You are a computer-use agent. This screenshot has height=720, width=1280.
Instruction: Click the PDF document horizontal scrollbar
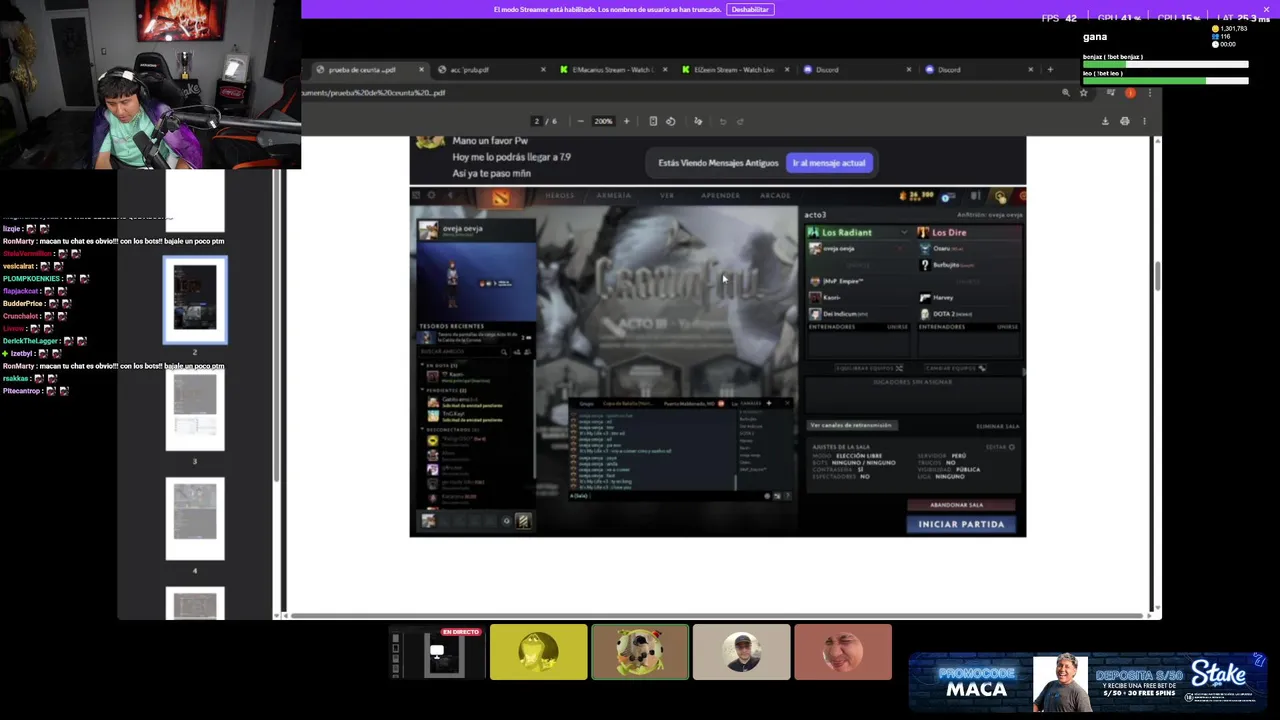(x=715, y=615)
